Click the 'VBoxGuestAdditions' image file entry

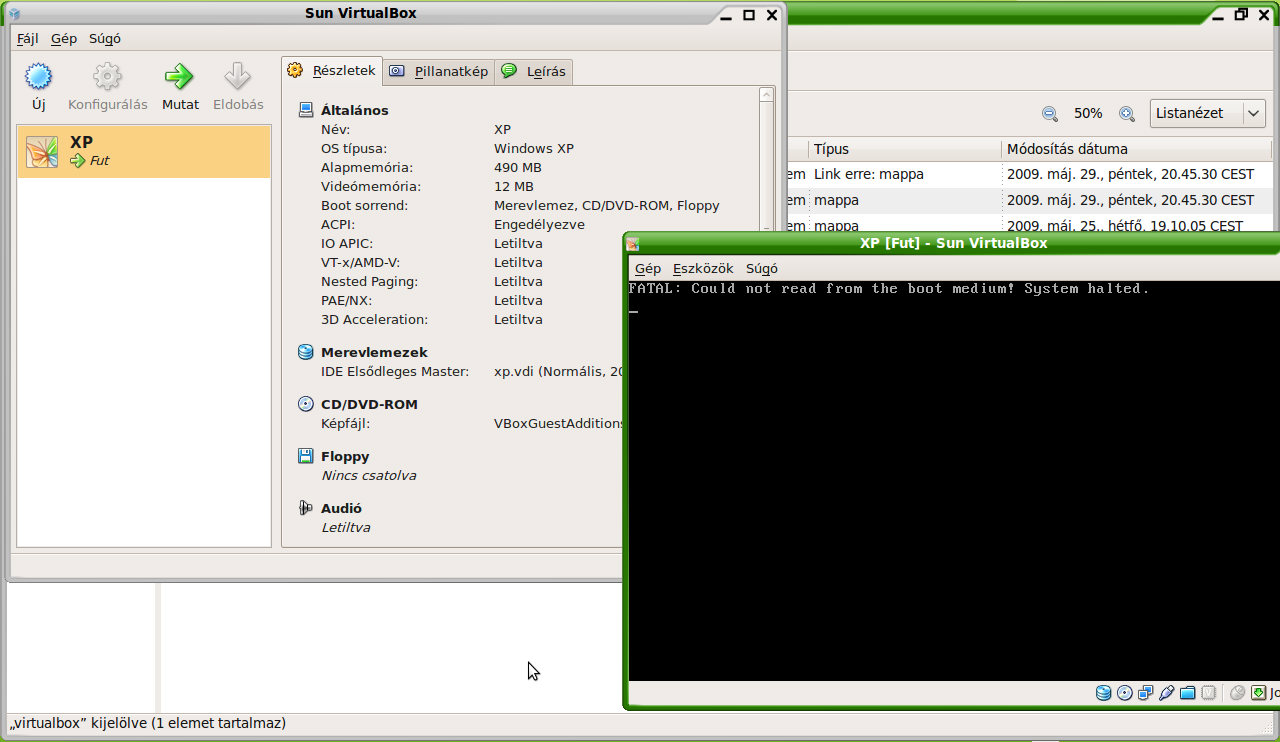point(558,423)
